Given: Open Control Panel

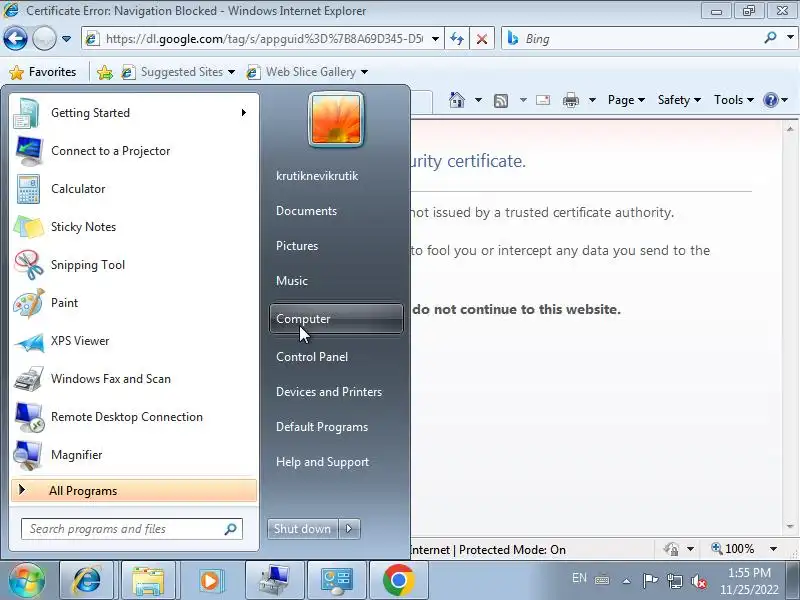Looking at the screenshot, I should tap(312, 357).
